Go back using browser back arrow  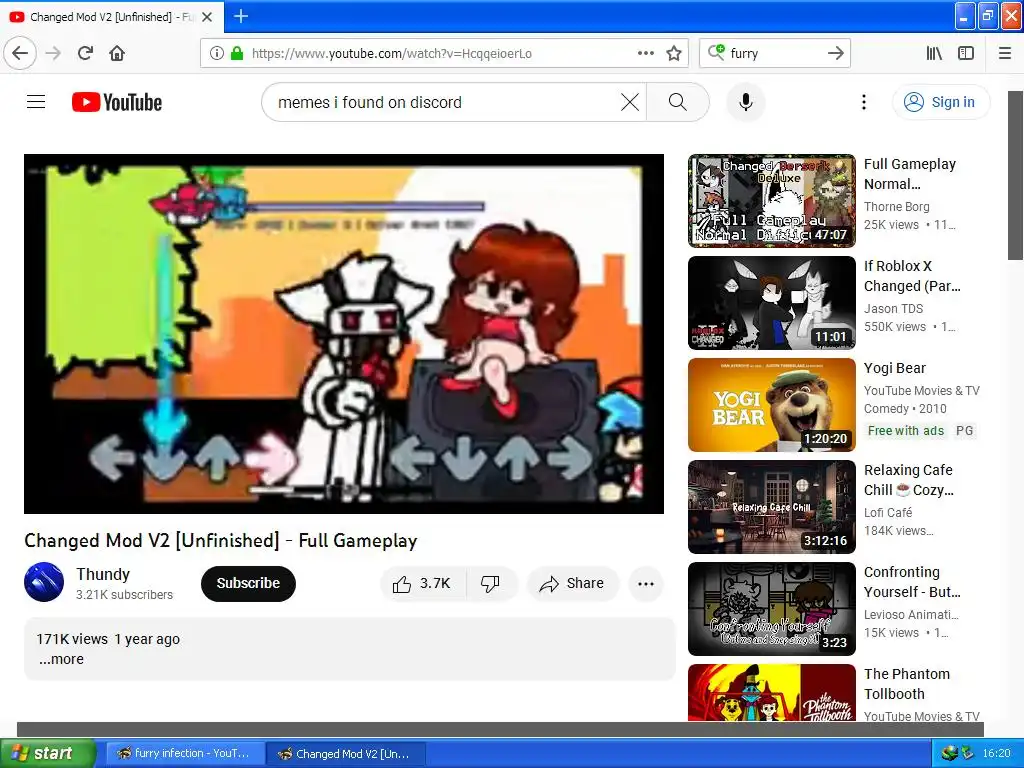[x=20, y=54]
